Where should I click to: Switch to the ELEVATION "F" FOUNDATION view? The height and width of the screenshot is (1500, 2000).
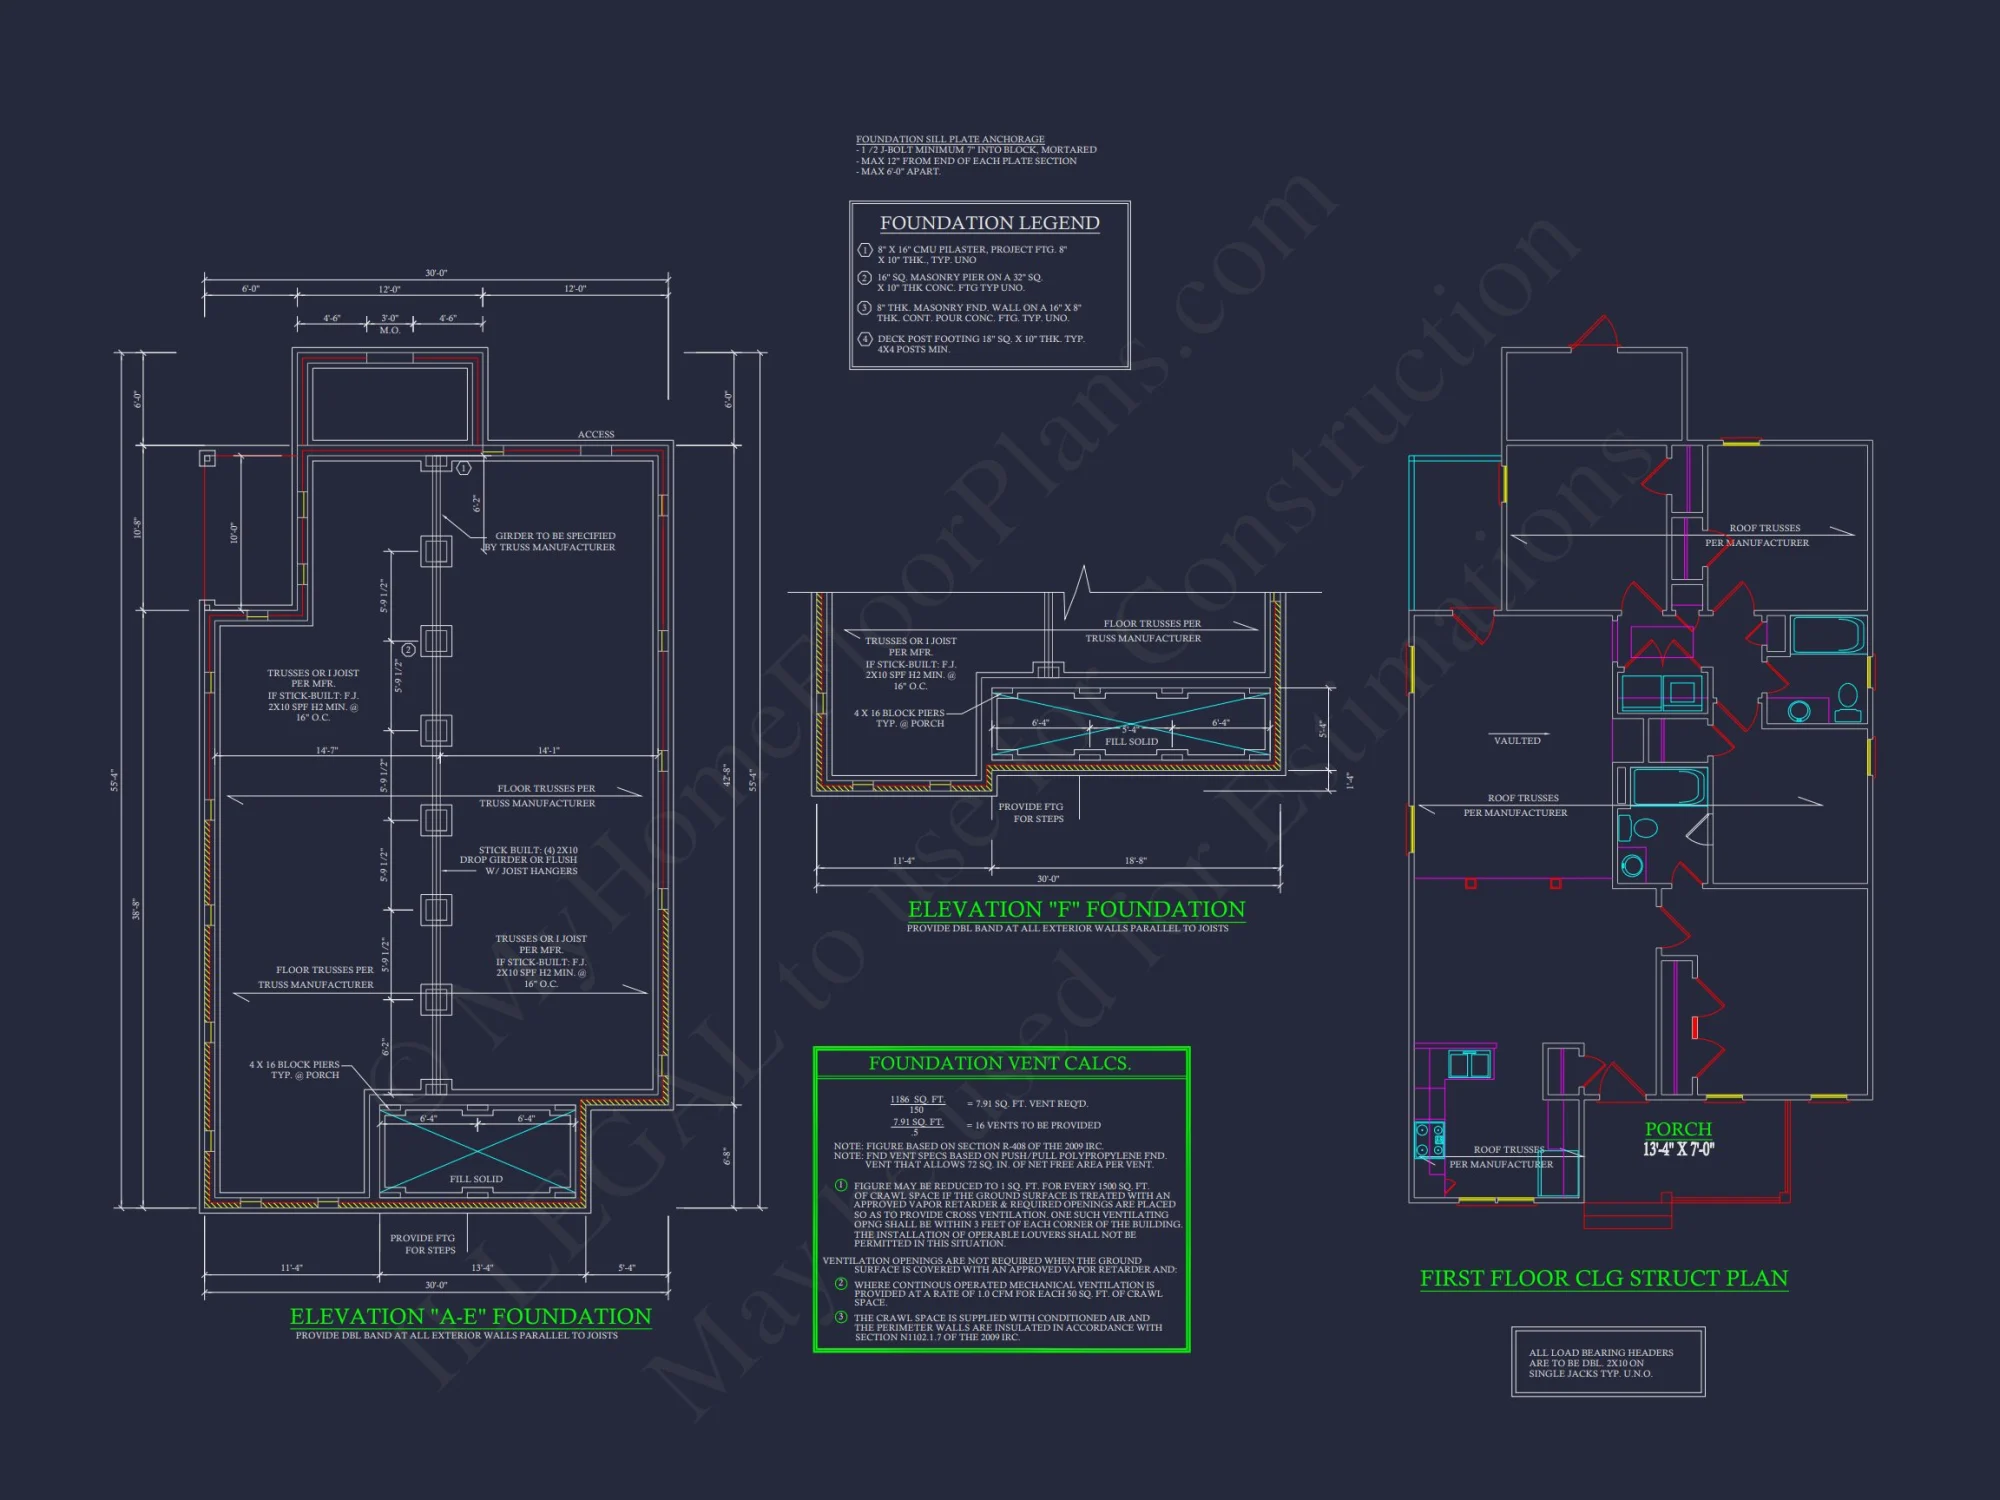tap(1077, 910)
